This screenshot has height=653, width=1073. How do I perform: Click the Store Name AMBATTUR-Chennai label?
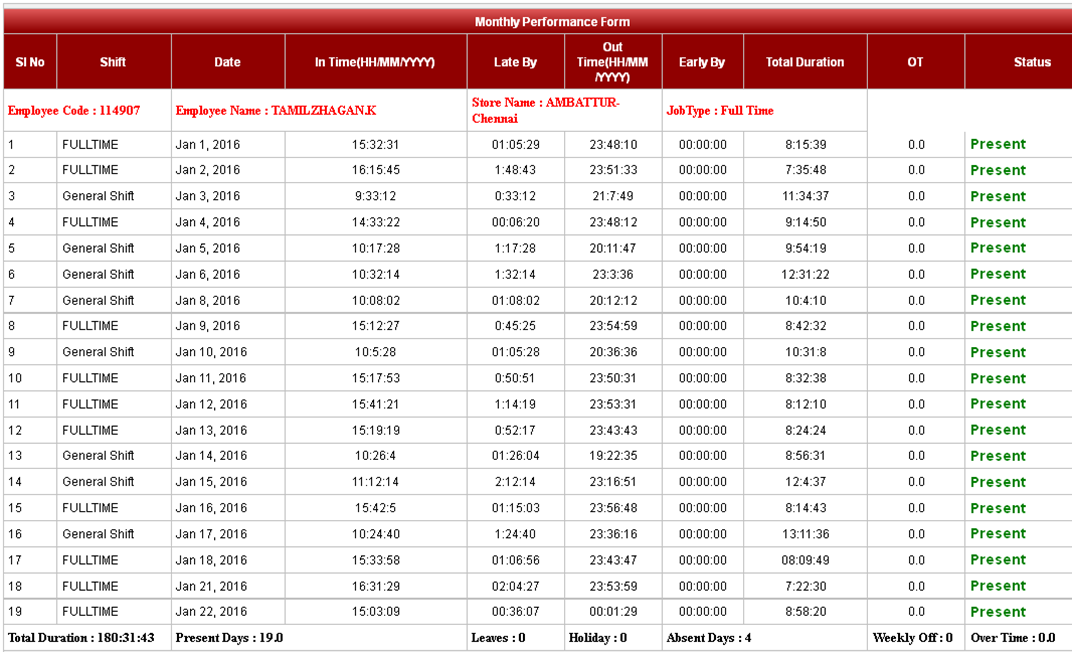point(546,110)
